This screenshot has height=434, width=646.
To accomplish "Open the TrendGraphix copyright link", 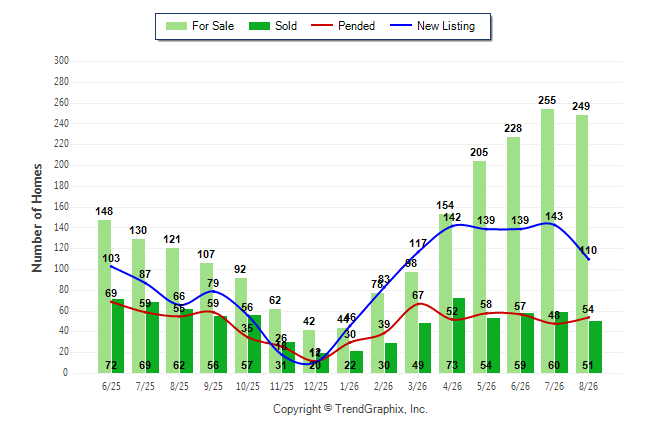I will coord(350,409).
